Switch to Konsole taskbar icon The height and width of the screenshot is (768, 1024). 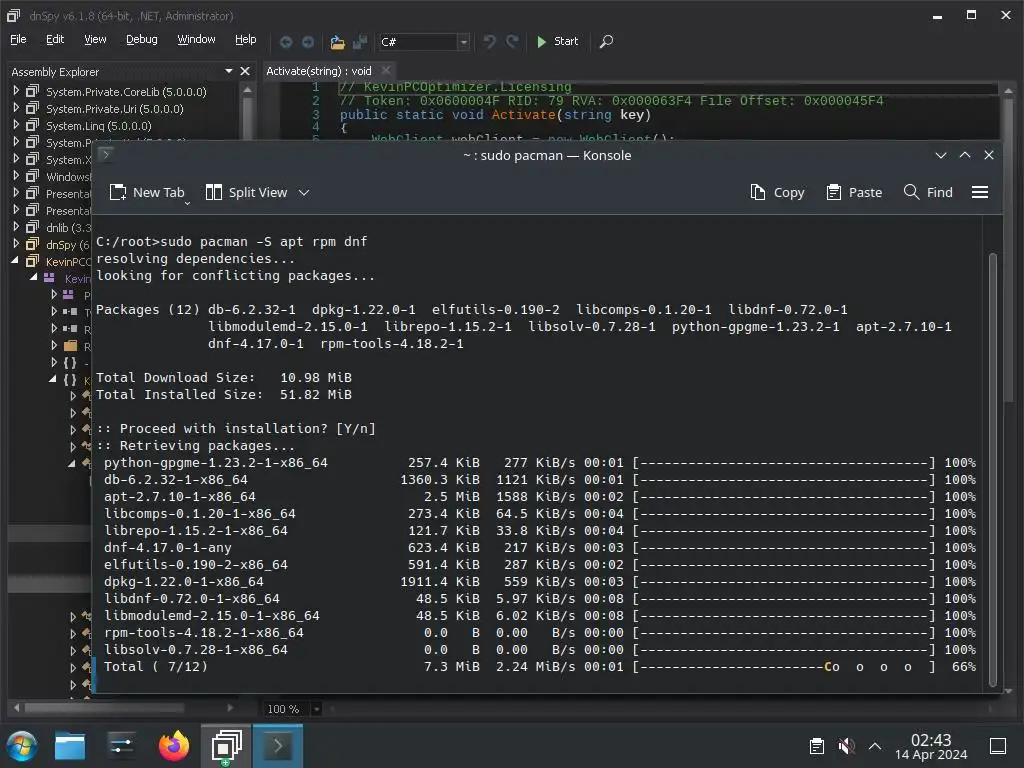[x=278, y=746]
